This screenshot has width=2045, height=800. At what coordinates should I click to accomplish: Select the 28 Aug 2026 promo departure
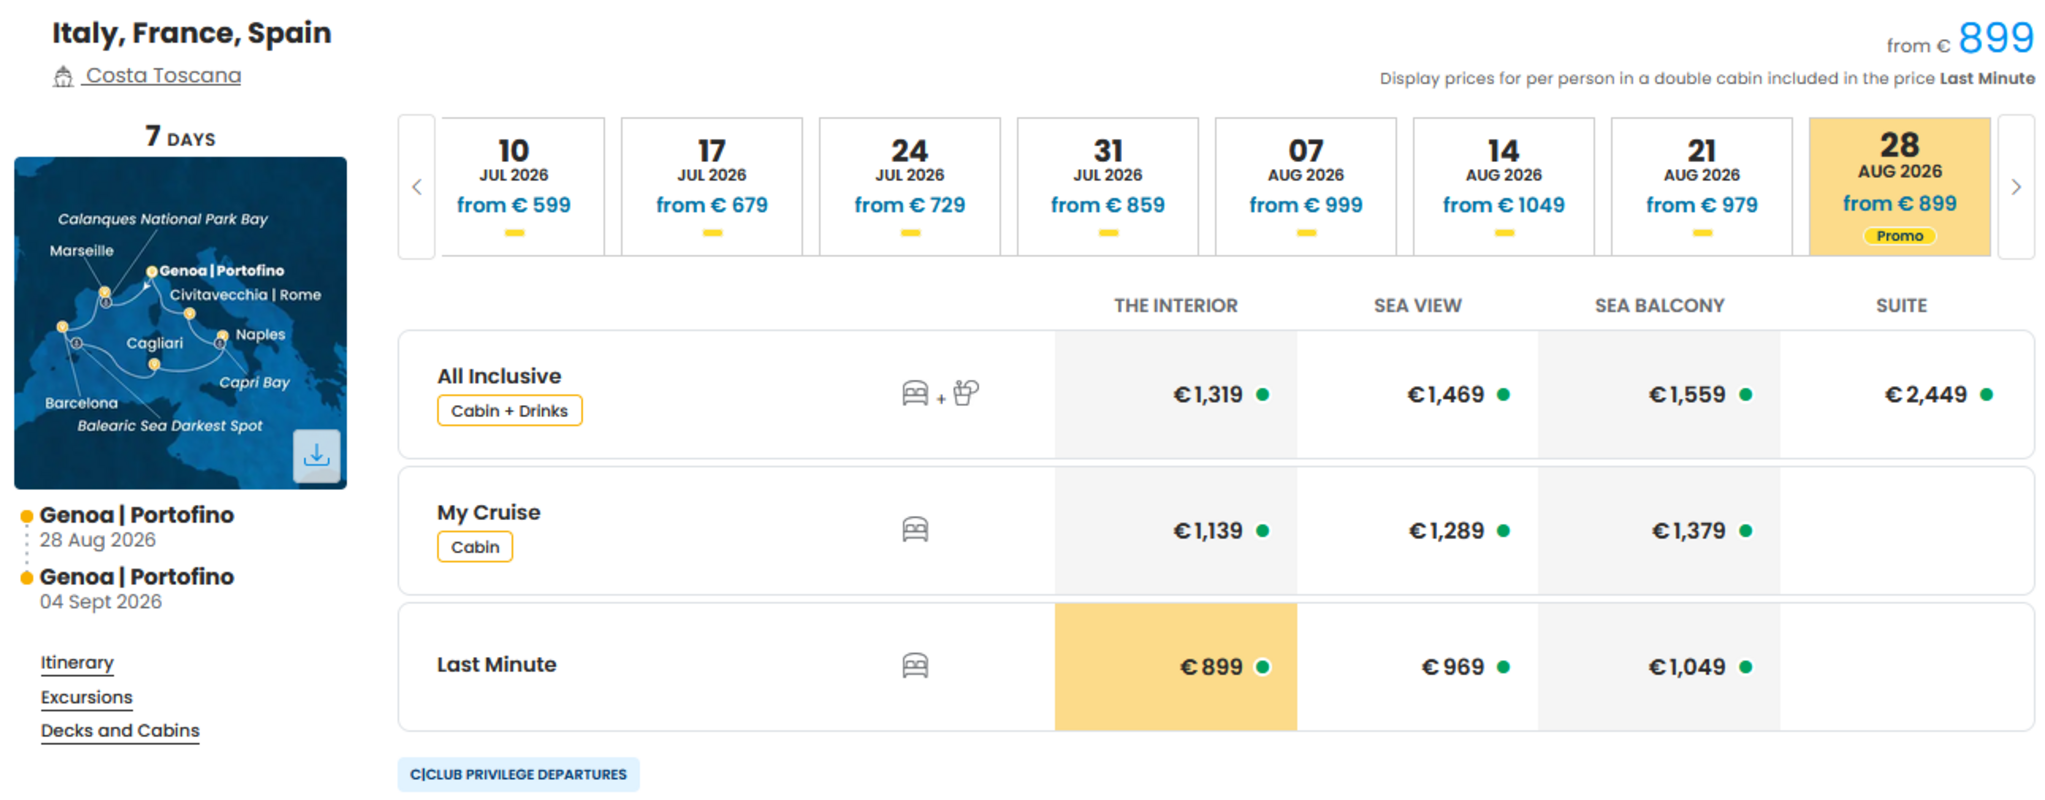1900,187
